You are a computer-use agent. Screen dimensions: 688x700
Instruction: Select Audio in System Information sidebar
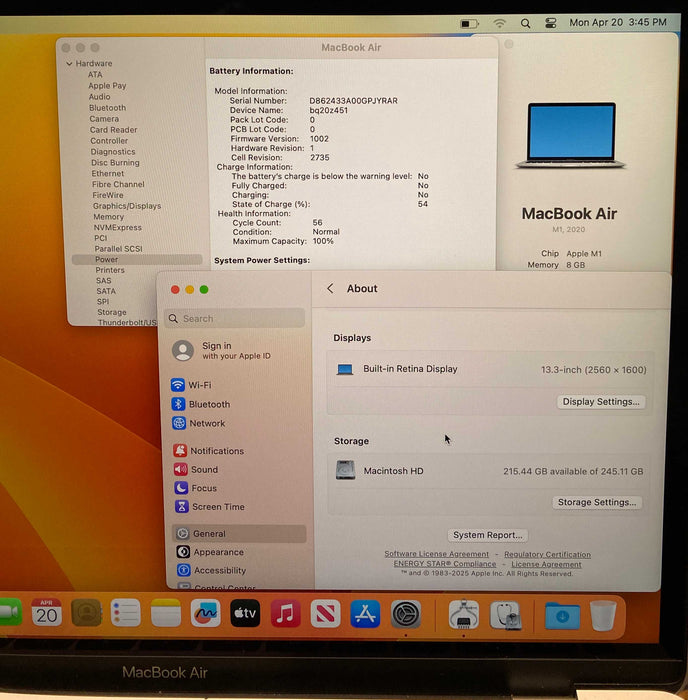99,97
